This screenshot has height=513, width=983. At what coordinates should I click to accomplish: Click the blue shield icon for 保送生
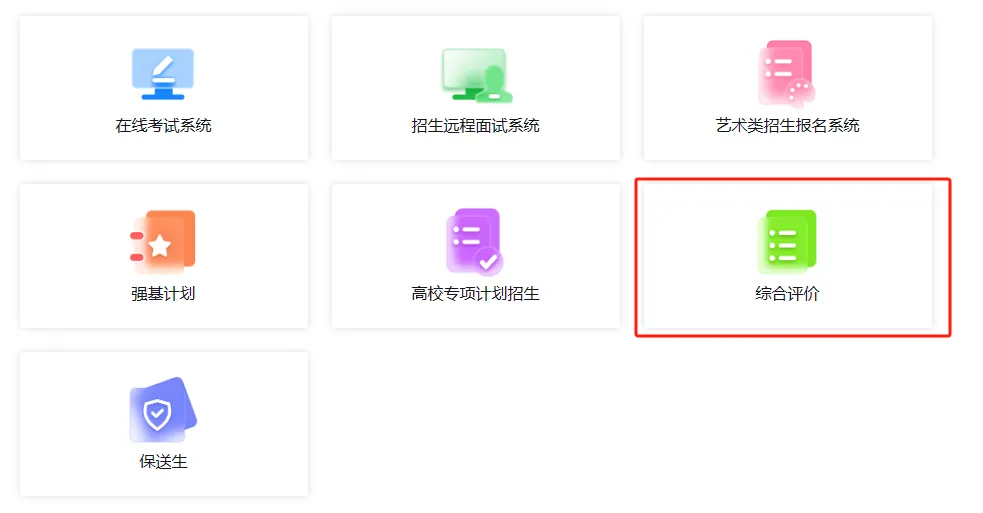(x=163, y=410)
